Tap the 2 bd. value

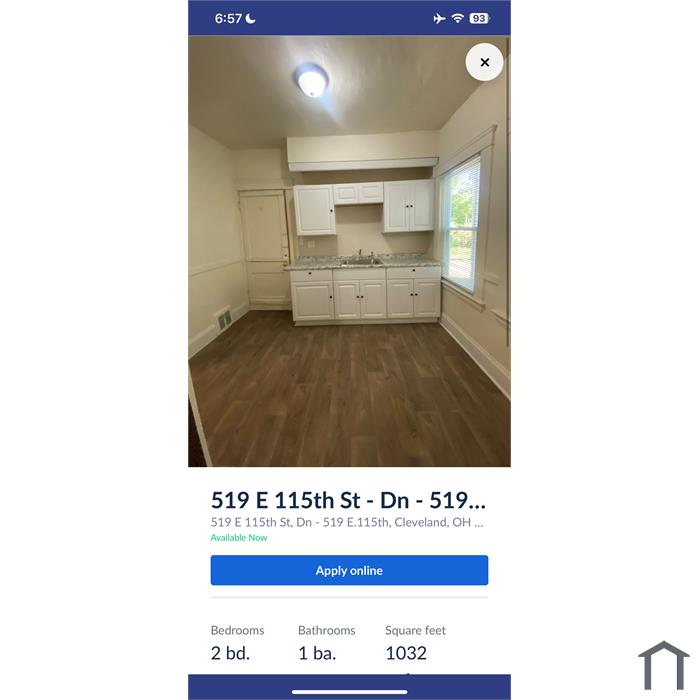[x=230, y=653]
